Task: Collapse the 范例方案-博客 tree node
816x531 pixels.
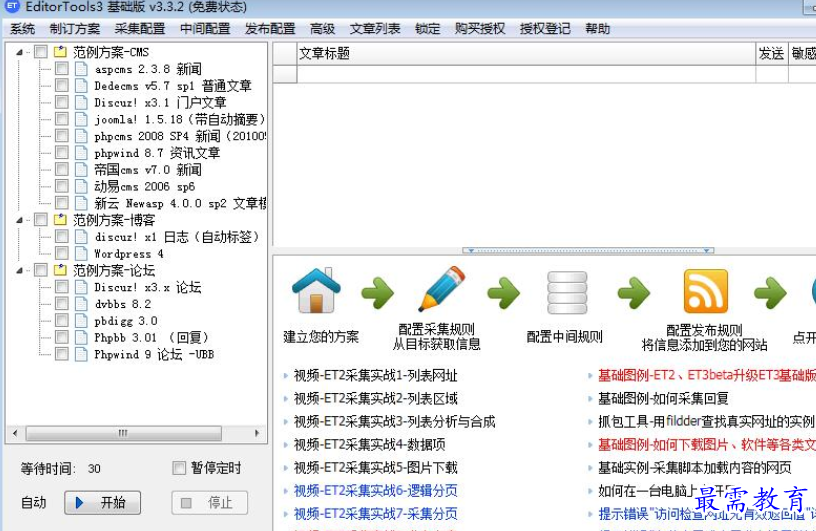Action: 19,220
